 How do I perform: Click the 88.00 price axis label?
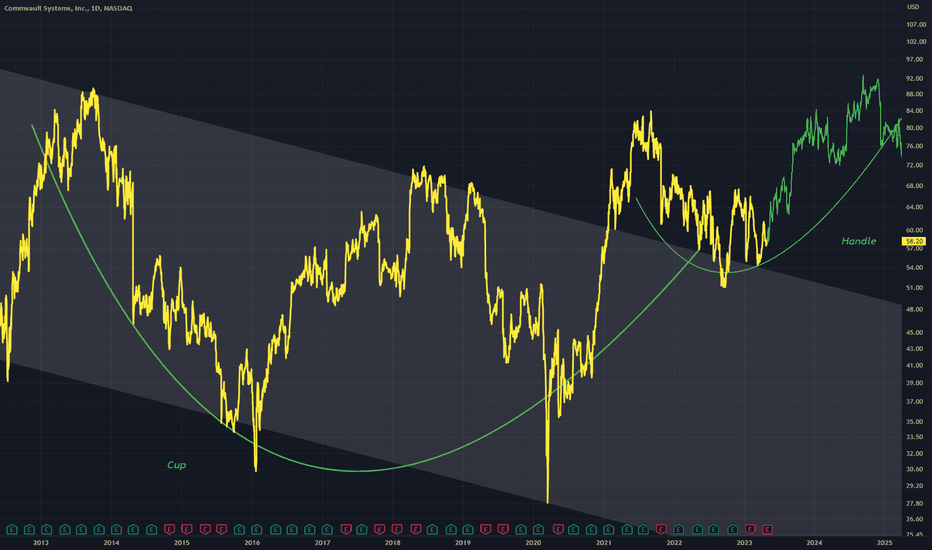(x=916, y=94)
